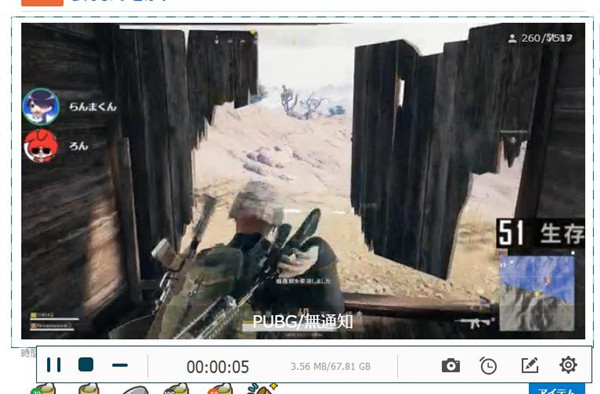Open the アイテム blue button

[x=557, y=389]
